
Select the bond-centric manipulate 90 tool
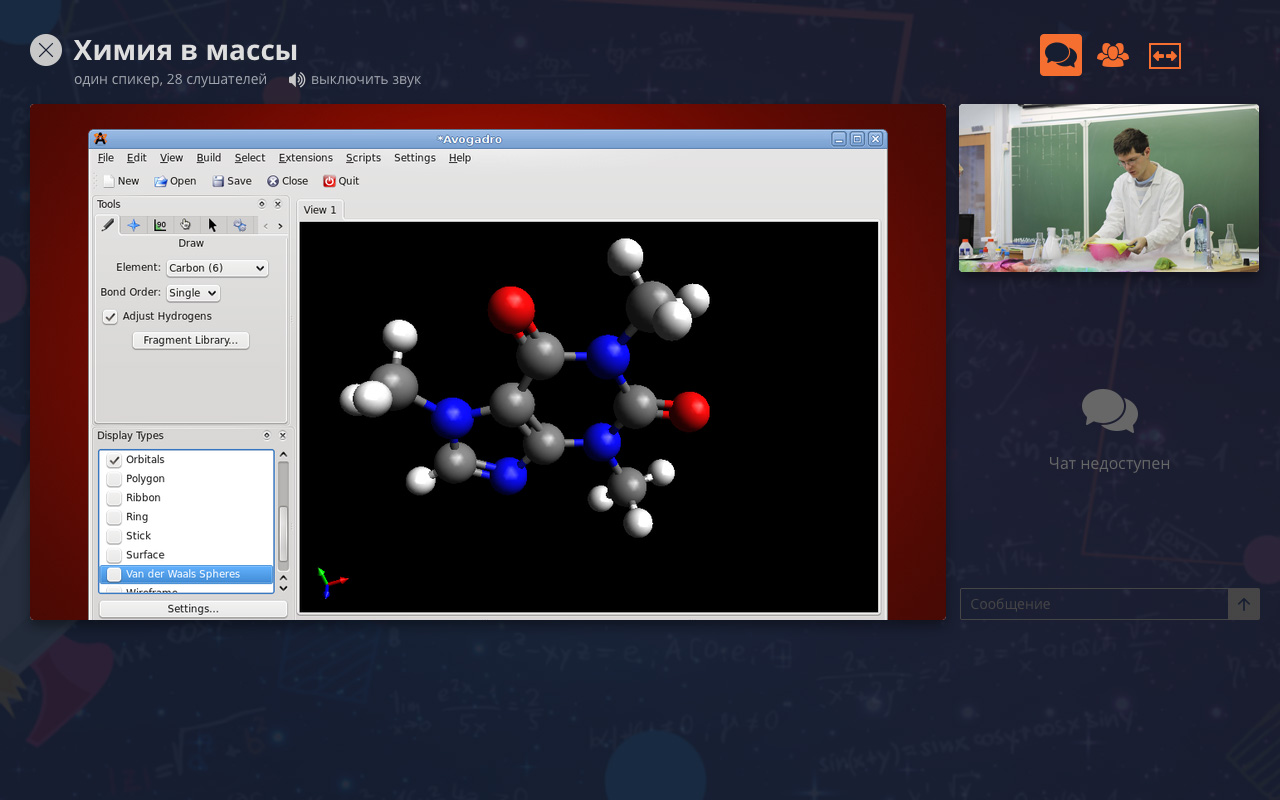[x=160, y=225]
